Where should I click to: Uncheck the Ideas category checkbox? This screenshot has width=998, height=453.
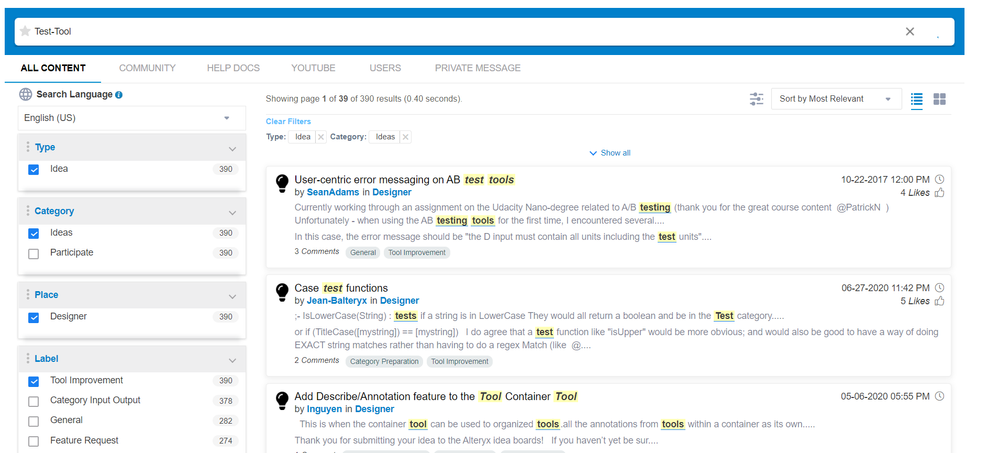pyautogui.click(x=34, y=233)
